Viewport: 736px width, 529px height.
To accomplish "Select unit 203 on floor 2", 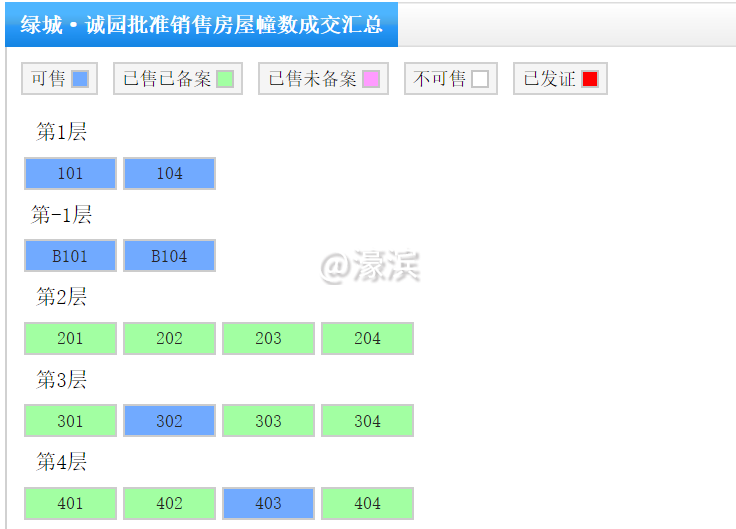I will (x=268, y=338).
